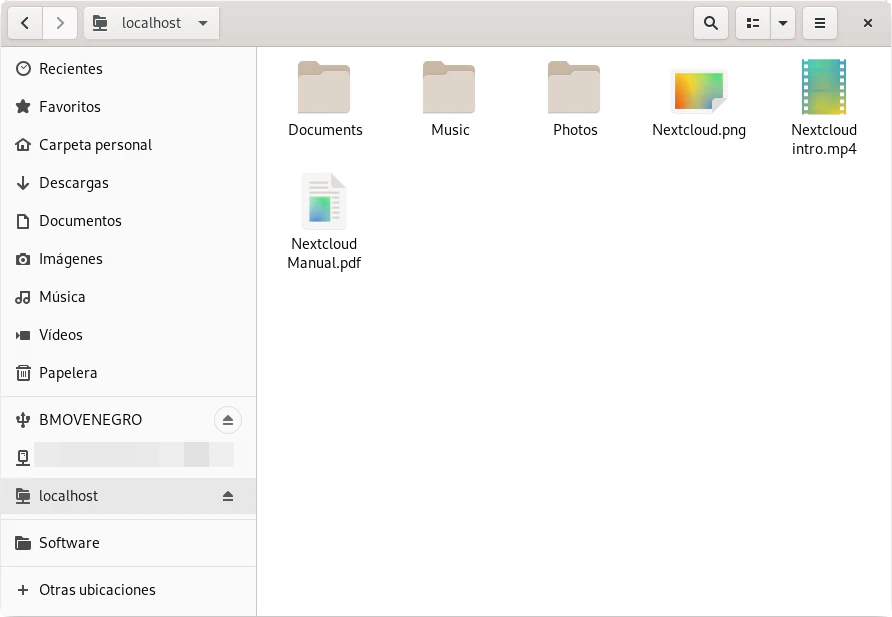The width and height of the screenshot is (892, 617).
Task: Open the Papelera trash location
Action: 68,373
